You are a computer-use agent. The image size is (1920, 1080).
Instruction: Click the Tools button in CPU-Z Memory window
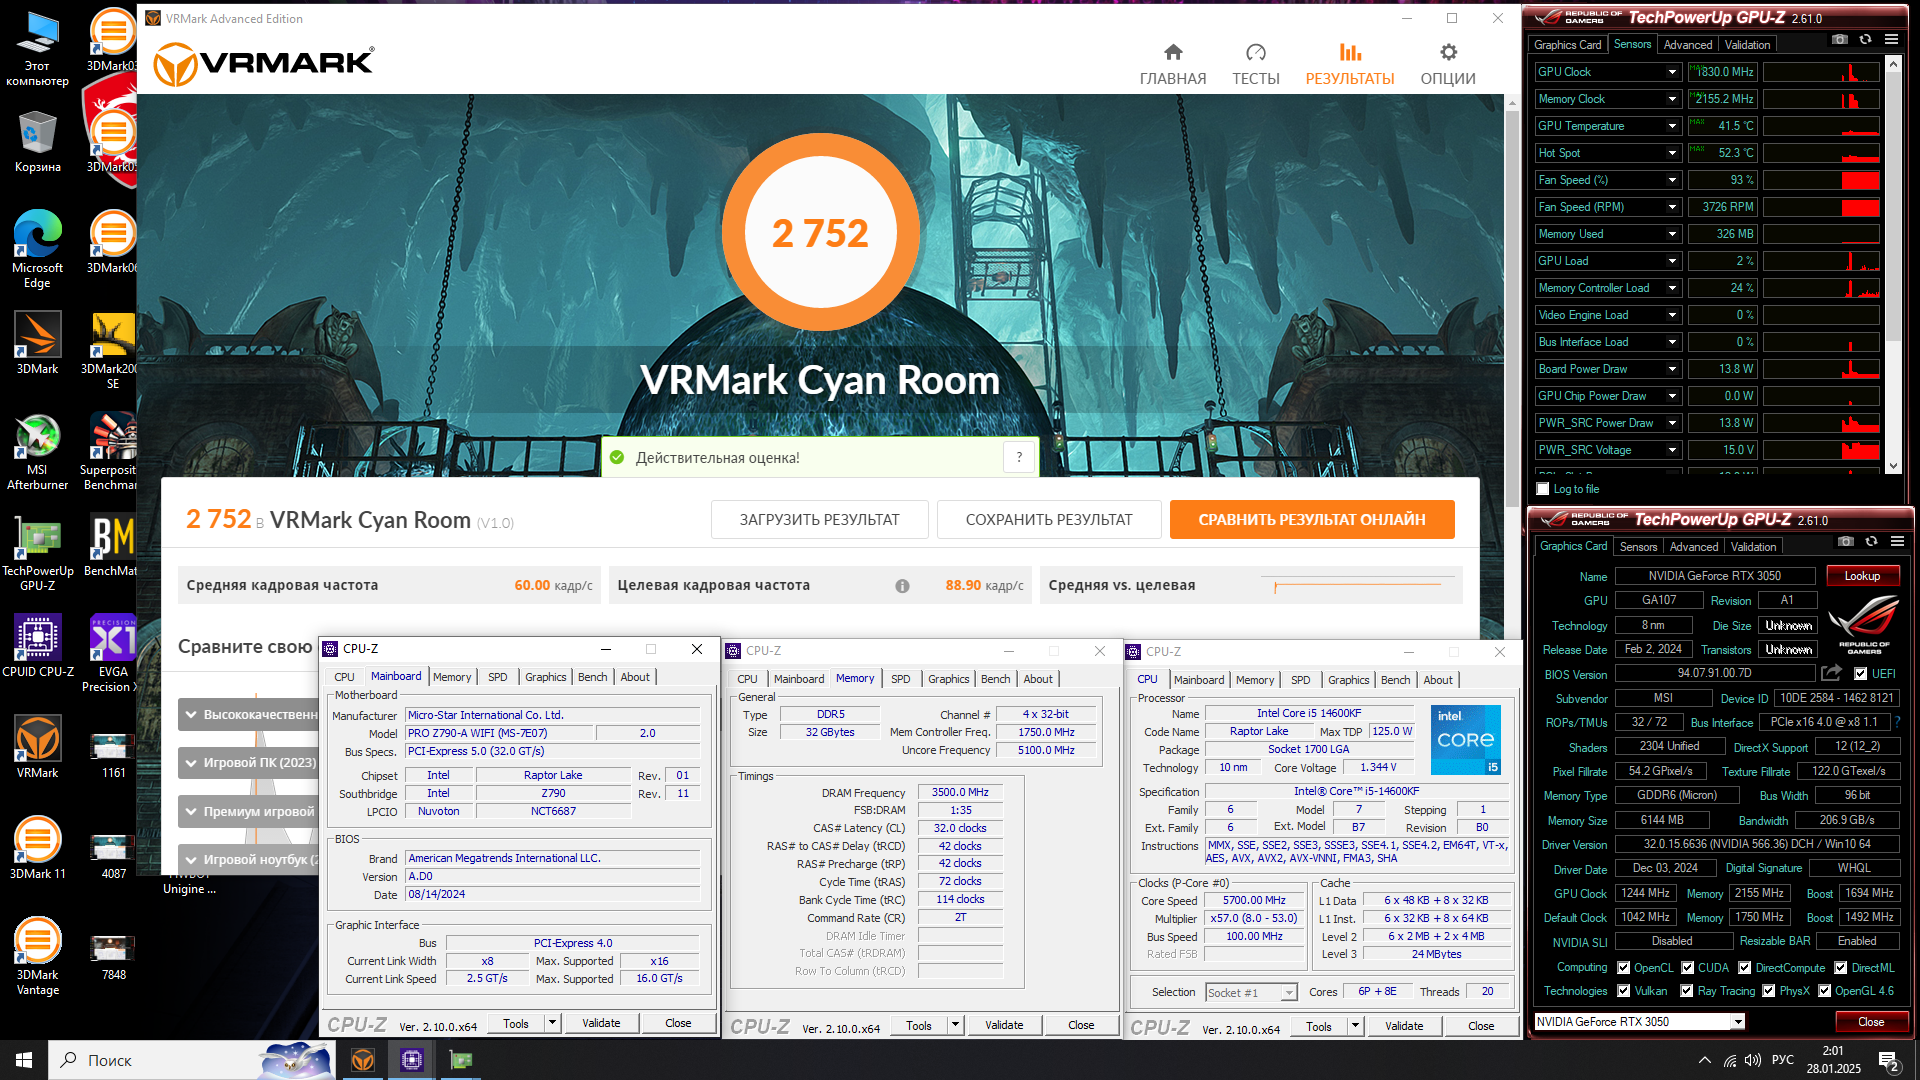click(919, 1025)
